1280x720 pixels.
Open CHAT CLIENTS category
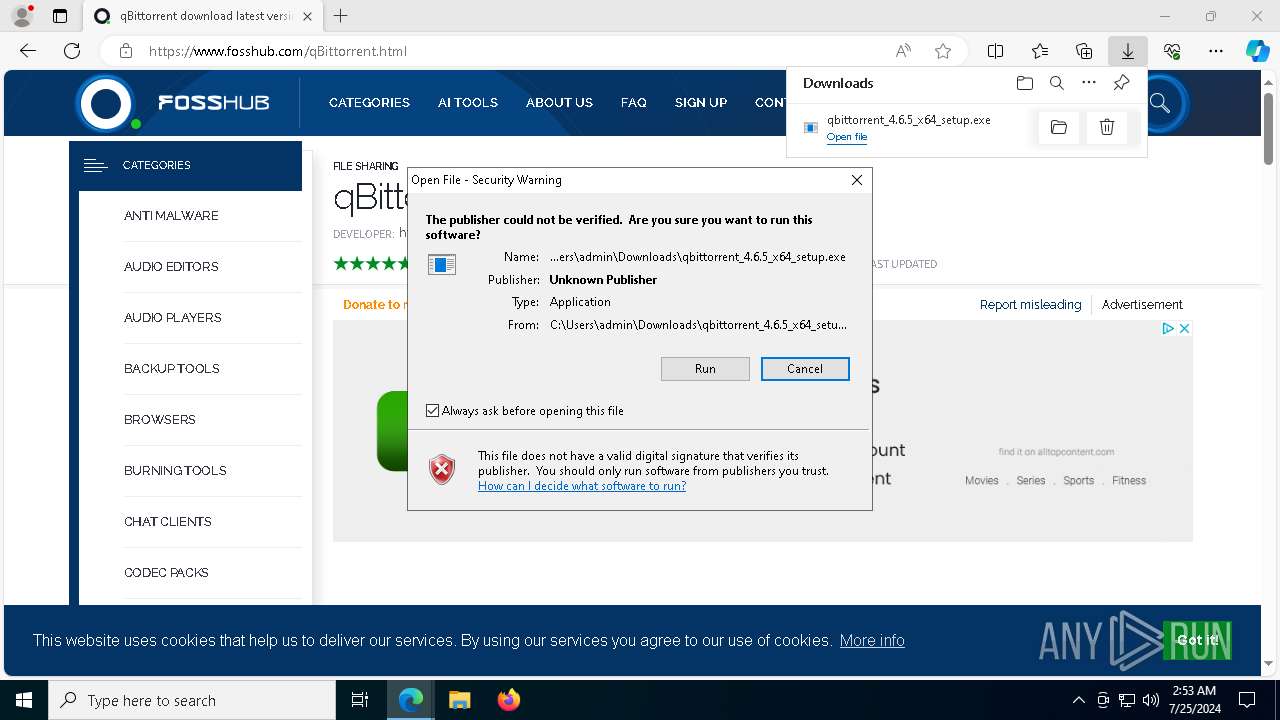point(168,522)
